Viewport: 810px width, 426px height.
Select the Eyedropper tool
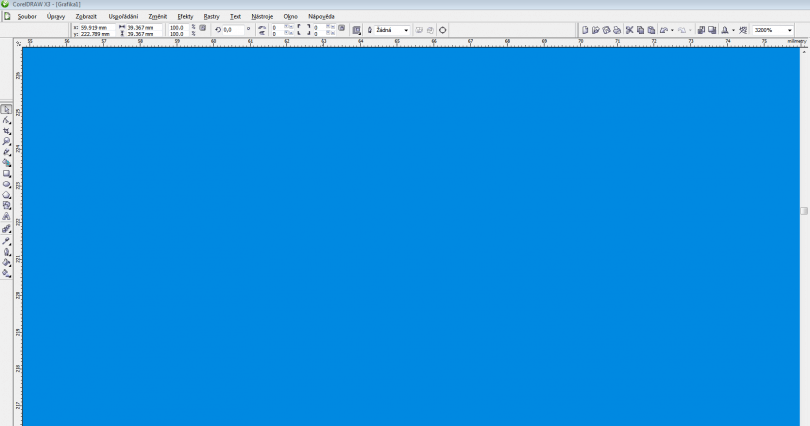(x=6, y=241)
